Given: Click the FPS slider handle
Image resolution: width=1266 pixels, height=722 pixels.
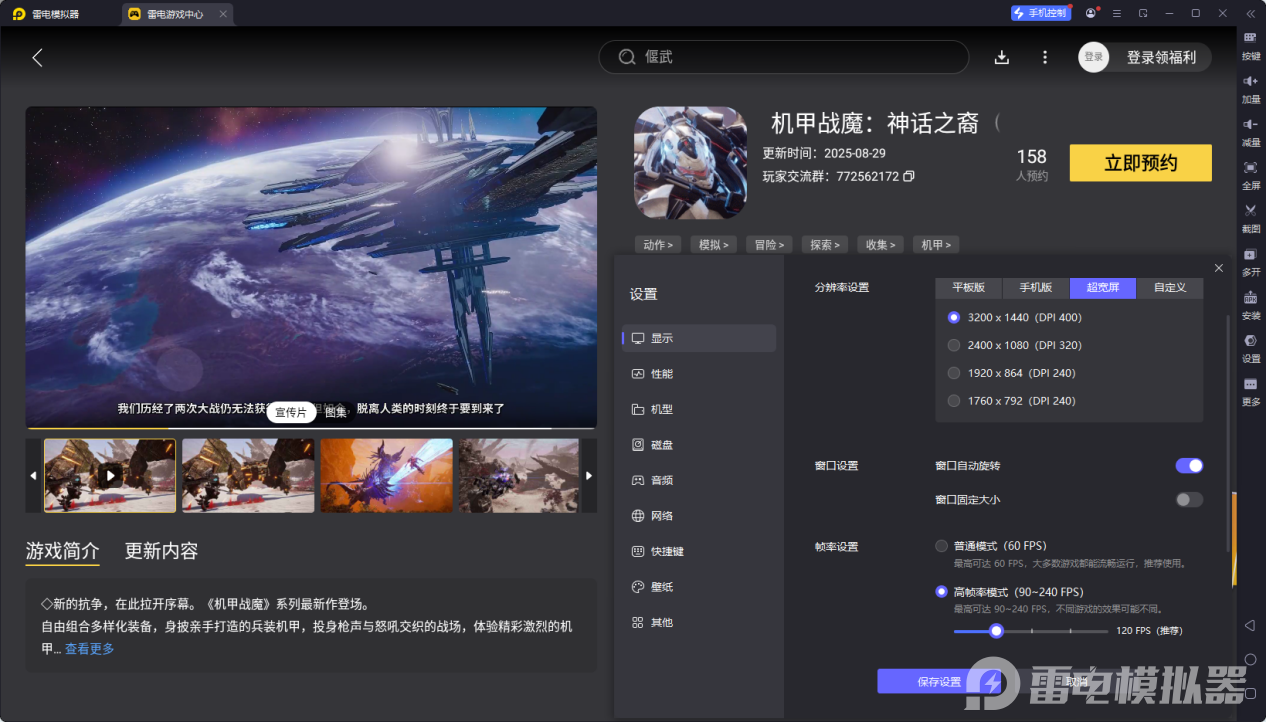Looking at the screenshot, I should click(996, 631).
